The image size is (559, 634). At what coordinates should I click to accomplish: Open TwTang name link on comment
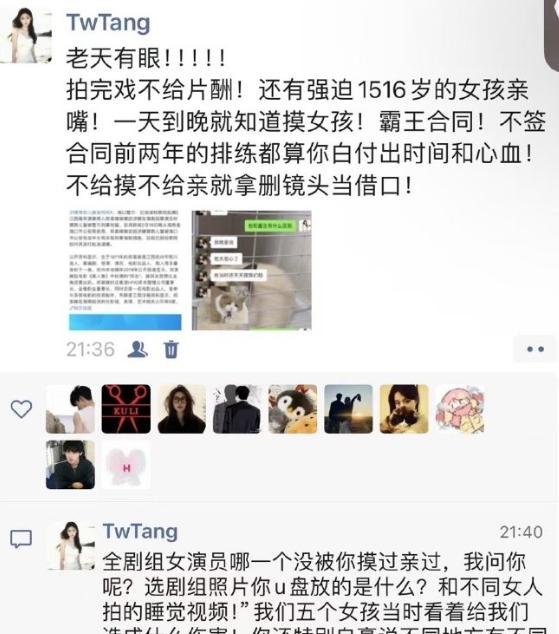[x=140, y=531]
